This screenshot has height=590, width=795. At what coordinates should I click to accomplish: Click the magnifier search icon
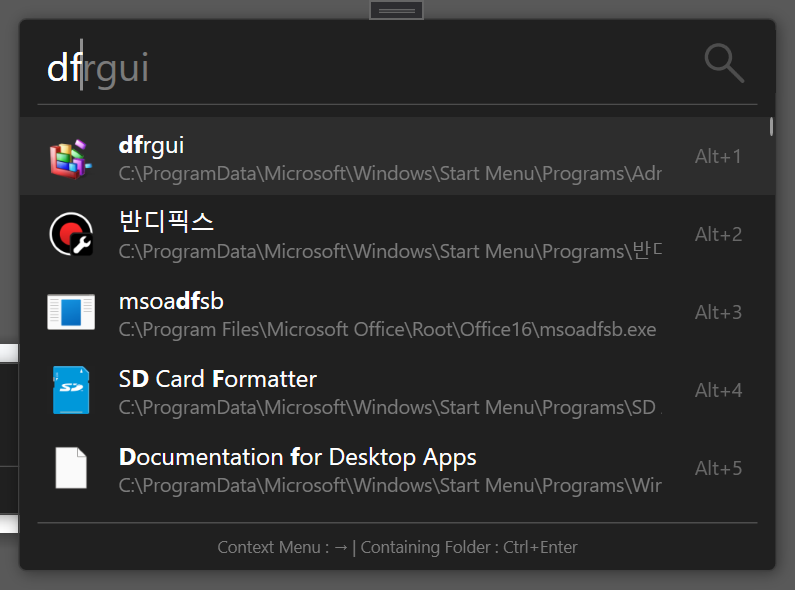point(724,63)
